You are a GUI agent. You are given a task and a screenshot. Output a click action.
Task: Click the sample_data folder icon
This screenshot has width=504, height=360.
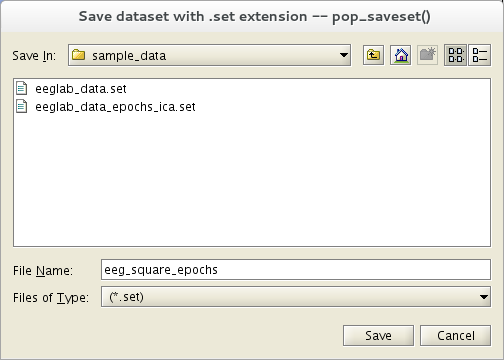point(79,55)
